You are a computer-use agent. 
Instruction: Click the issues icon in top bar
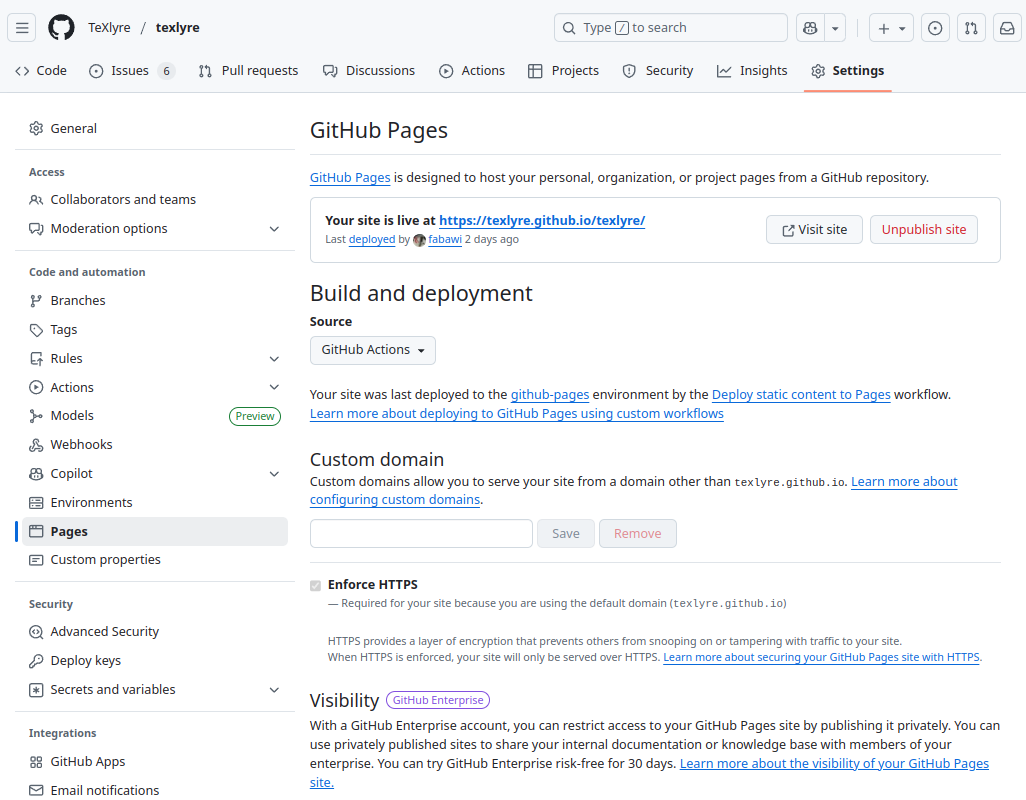(x=935, y=28)
